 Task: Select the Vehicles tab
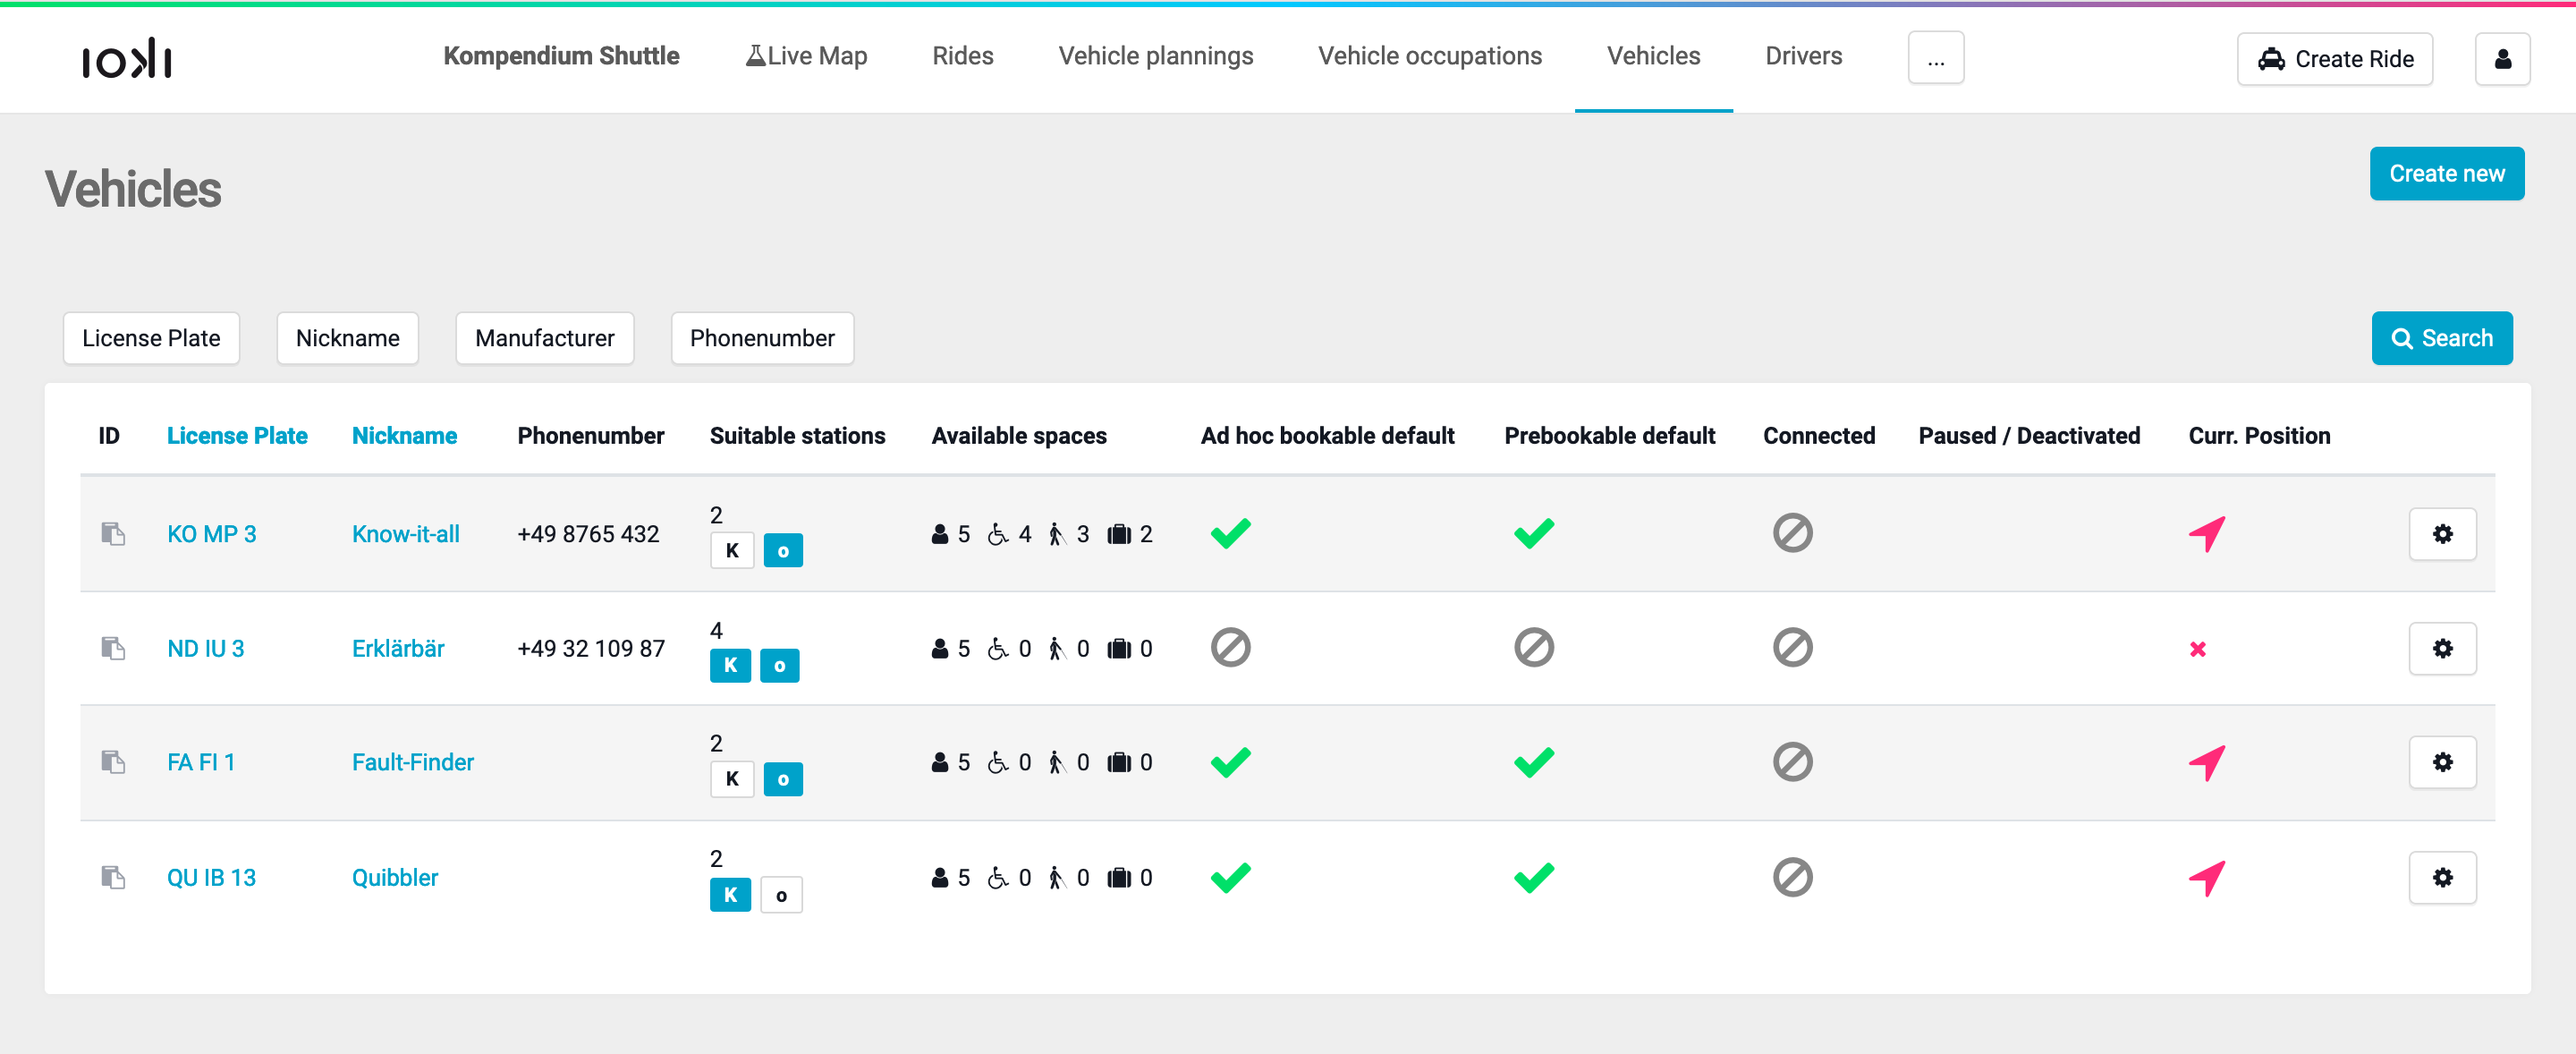(x=1653, y=56)
